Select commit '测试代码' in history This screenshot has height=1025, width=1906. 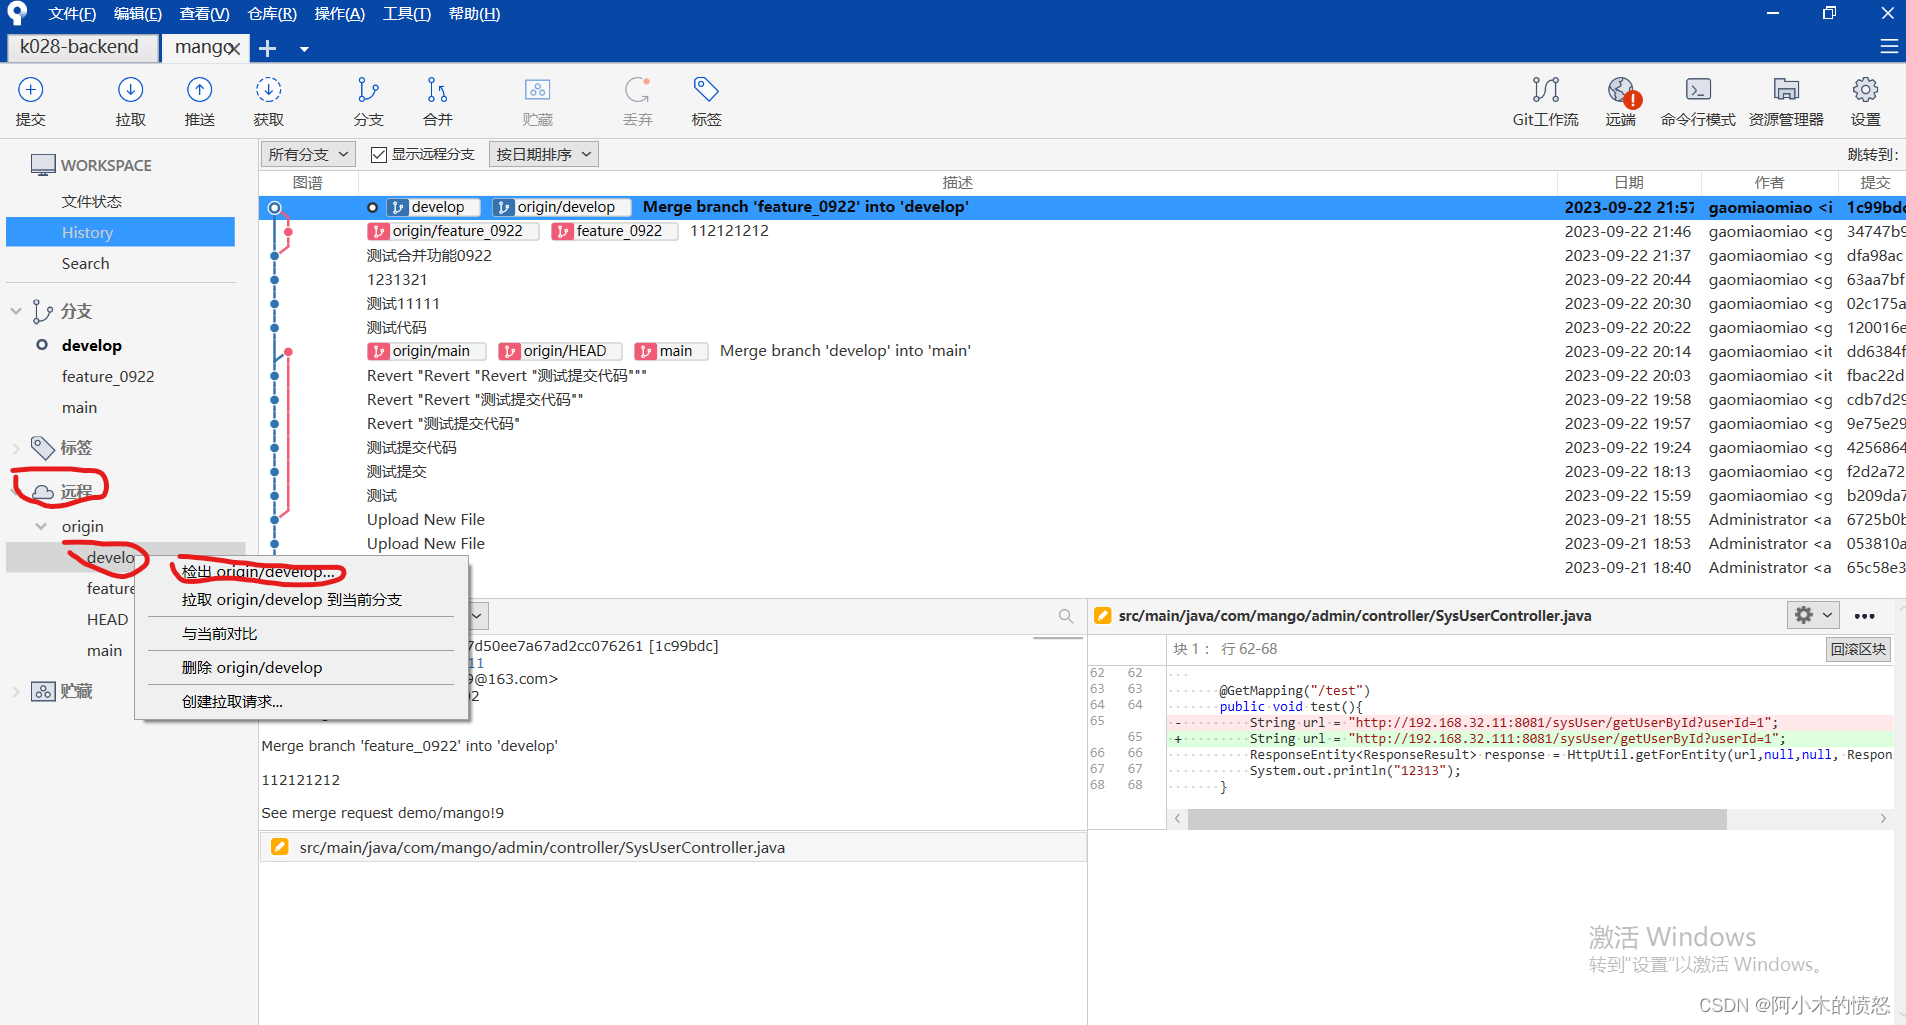pyautogui.click(x=396, y=327)
